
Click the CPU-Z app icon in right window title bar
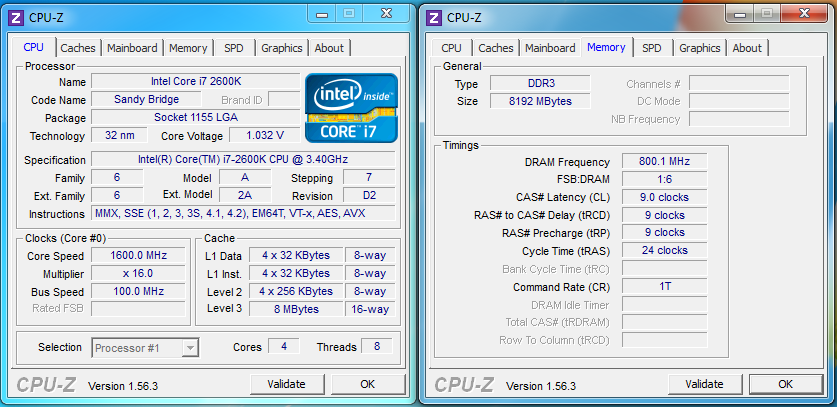pyautogui.click(x=435, y=18)
